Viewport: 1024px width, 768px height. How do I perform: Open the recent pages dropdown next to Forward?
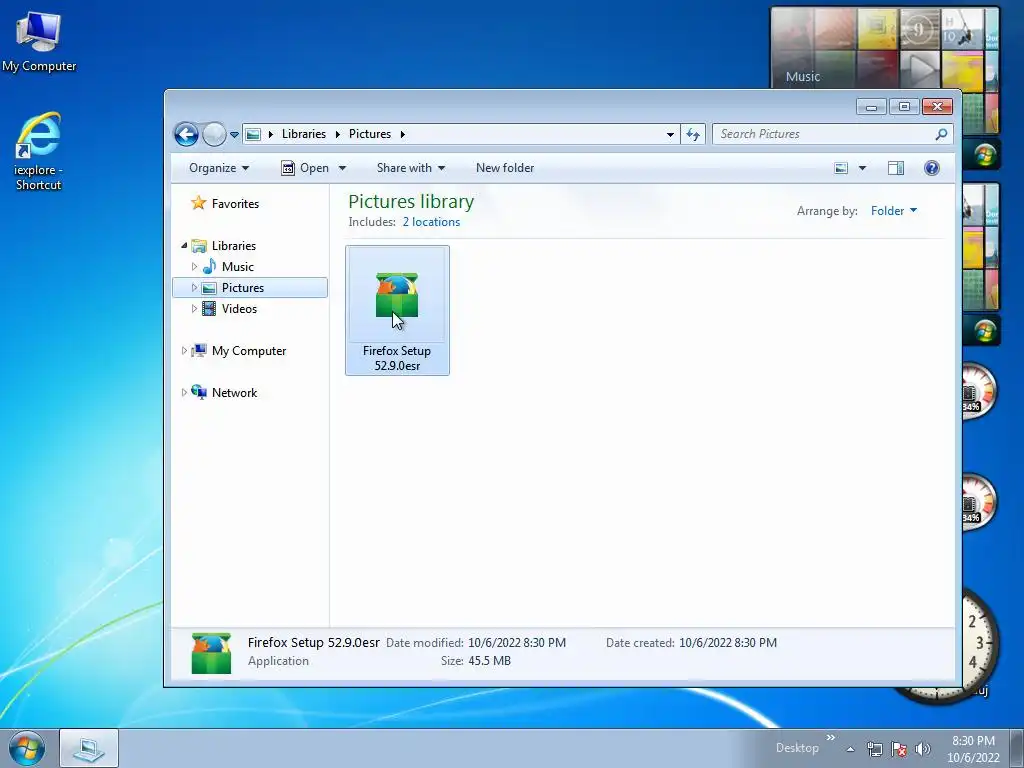tap(234, 135)
